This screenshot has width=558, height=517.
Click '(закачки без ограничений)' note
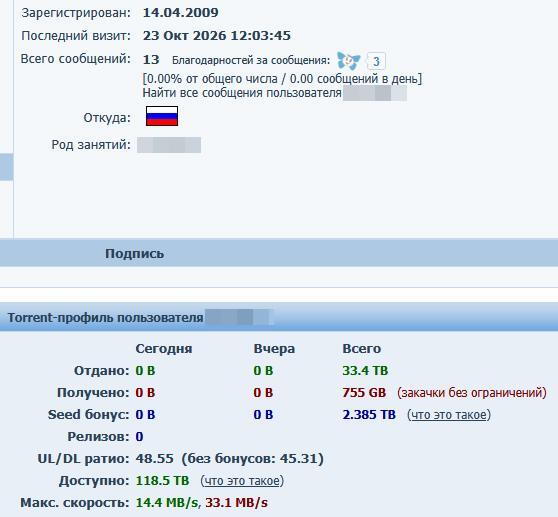click(x=472, y=393)
